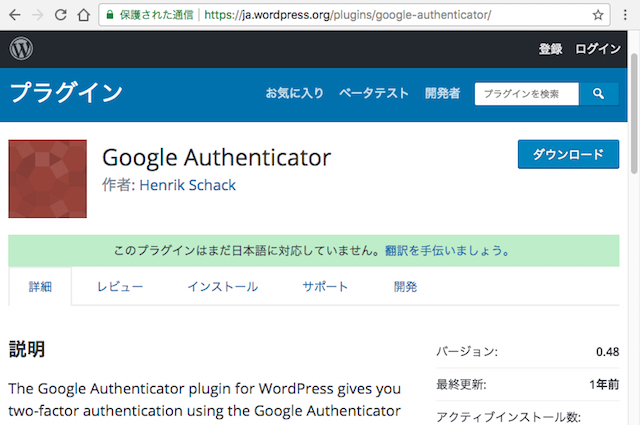Click the バージョン: label
Viewport: 640px width, 425px height.
pyautogui.click(x=467, y=352)
